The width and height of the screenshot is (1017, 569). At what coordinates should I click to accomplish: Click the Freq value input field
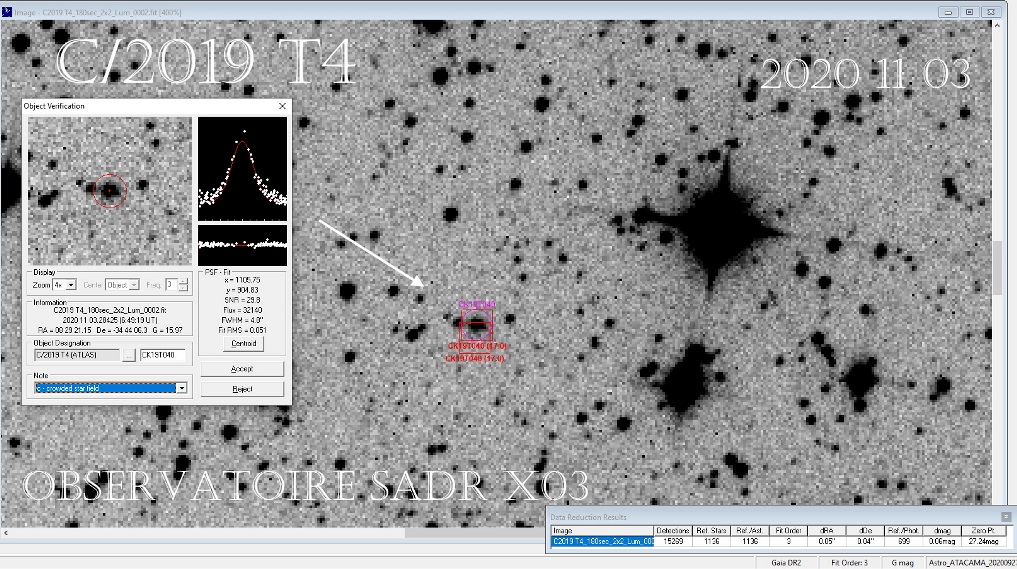171,285
